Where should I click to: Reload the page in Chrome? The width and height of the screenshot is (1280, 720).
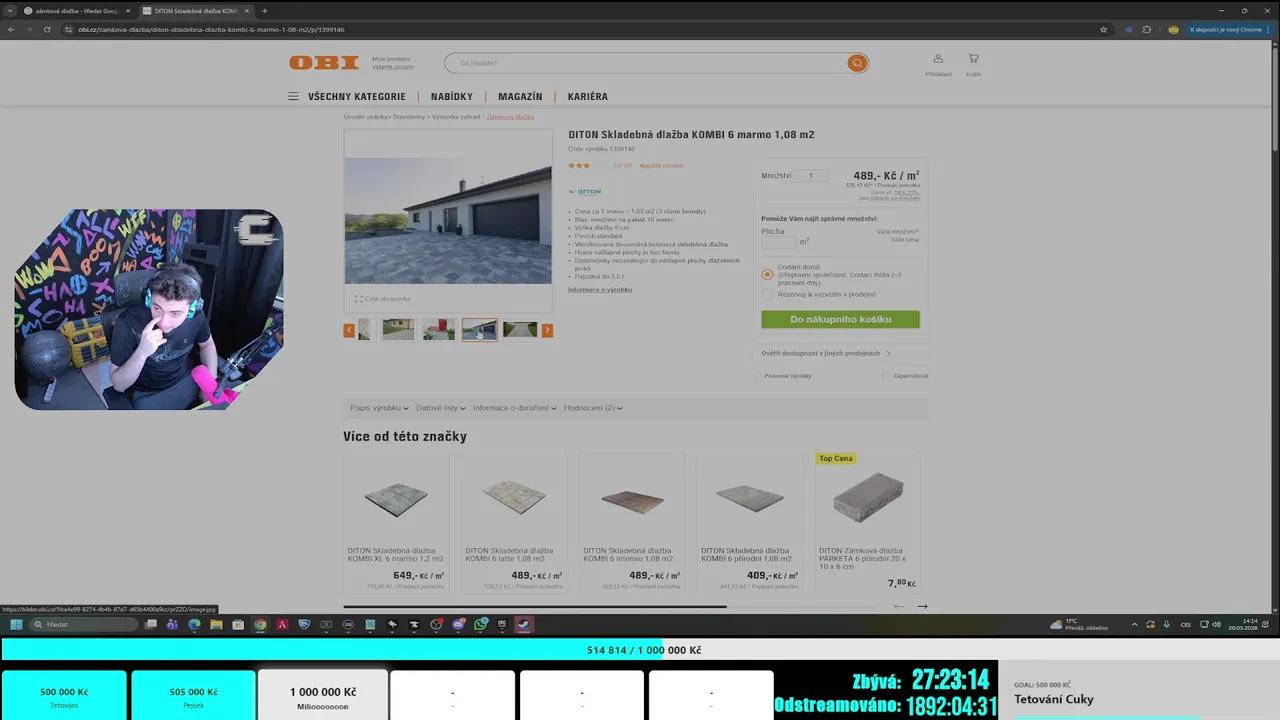(x=47, y=30)
